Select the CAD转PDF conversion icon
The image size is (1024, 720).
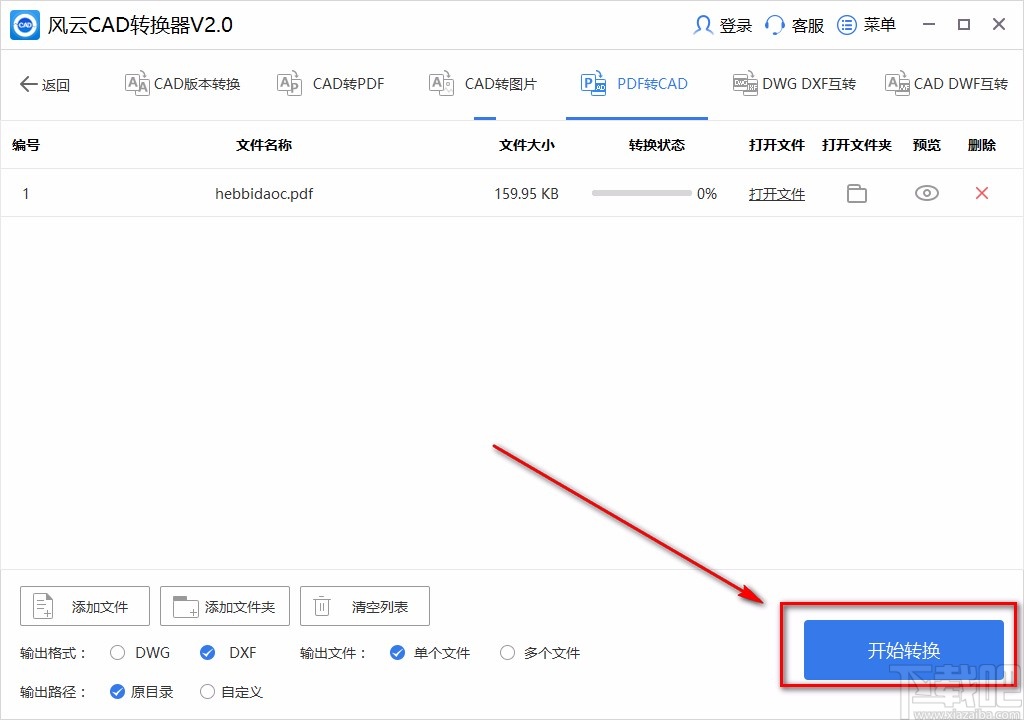pos(289,84)
